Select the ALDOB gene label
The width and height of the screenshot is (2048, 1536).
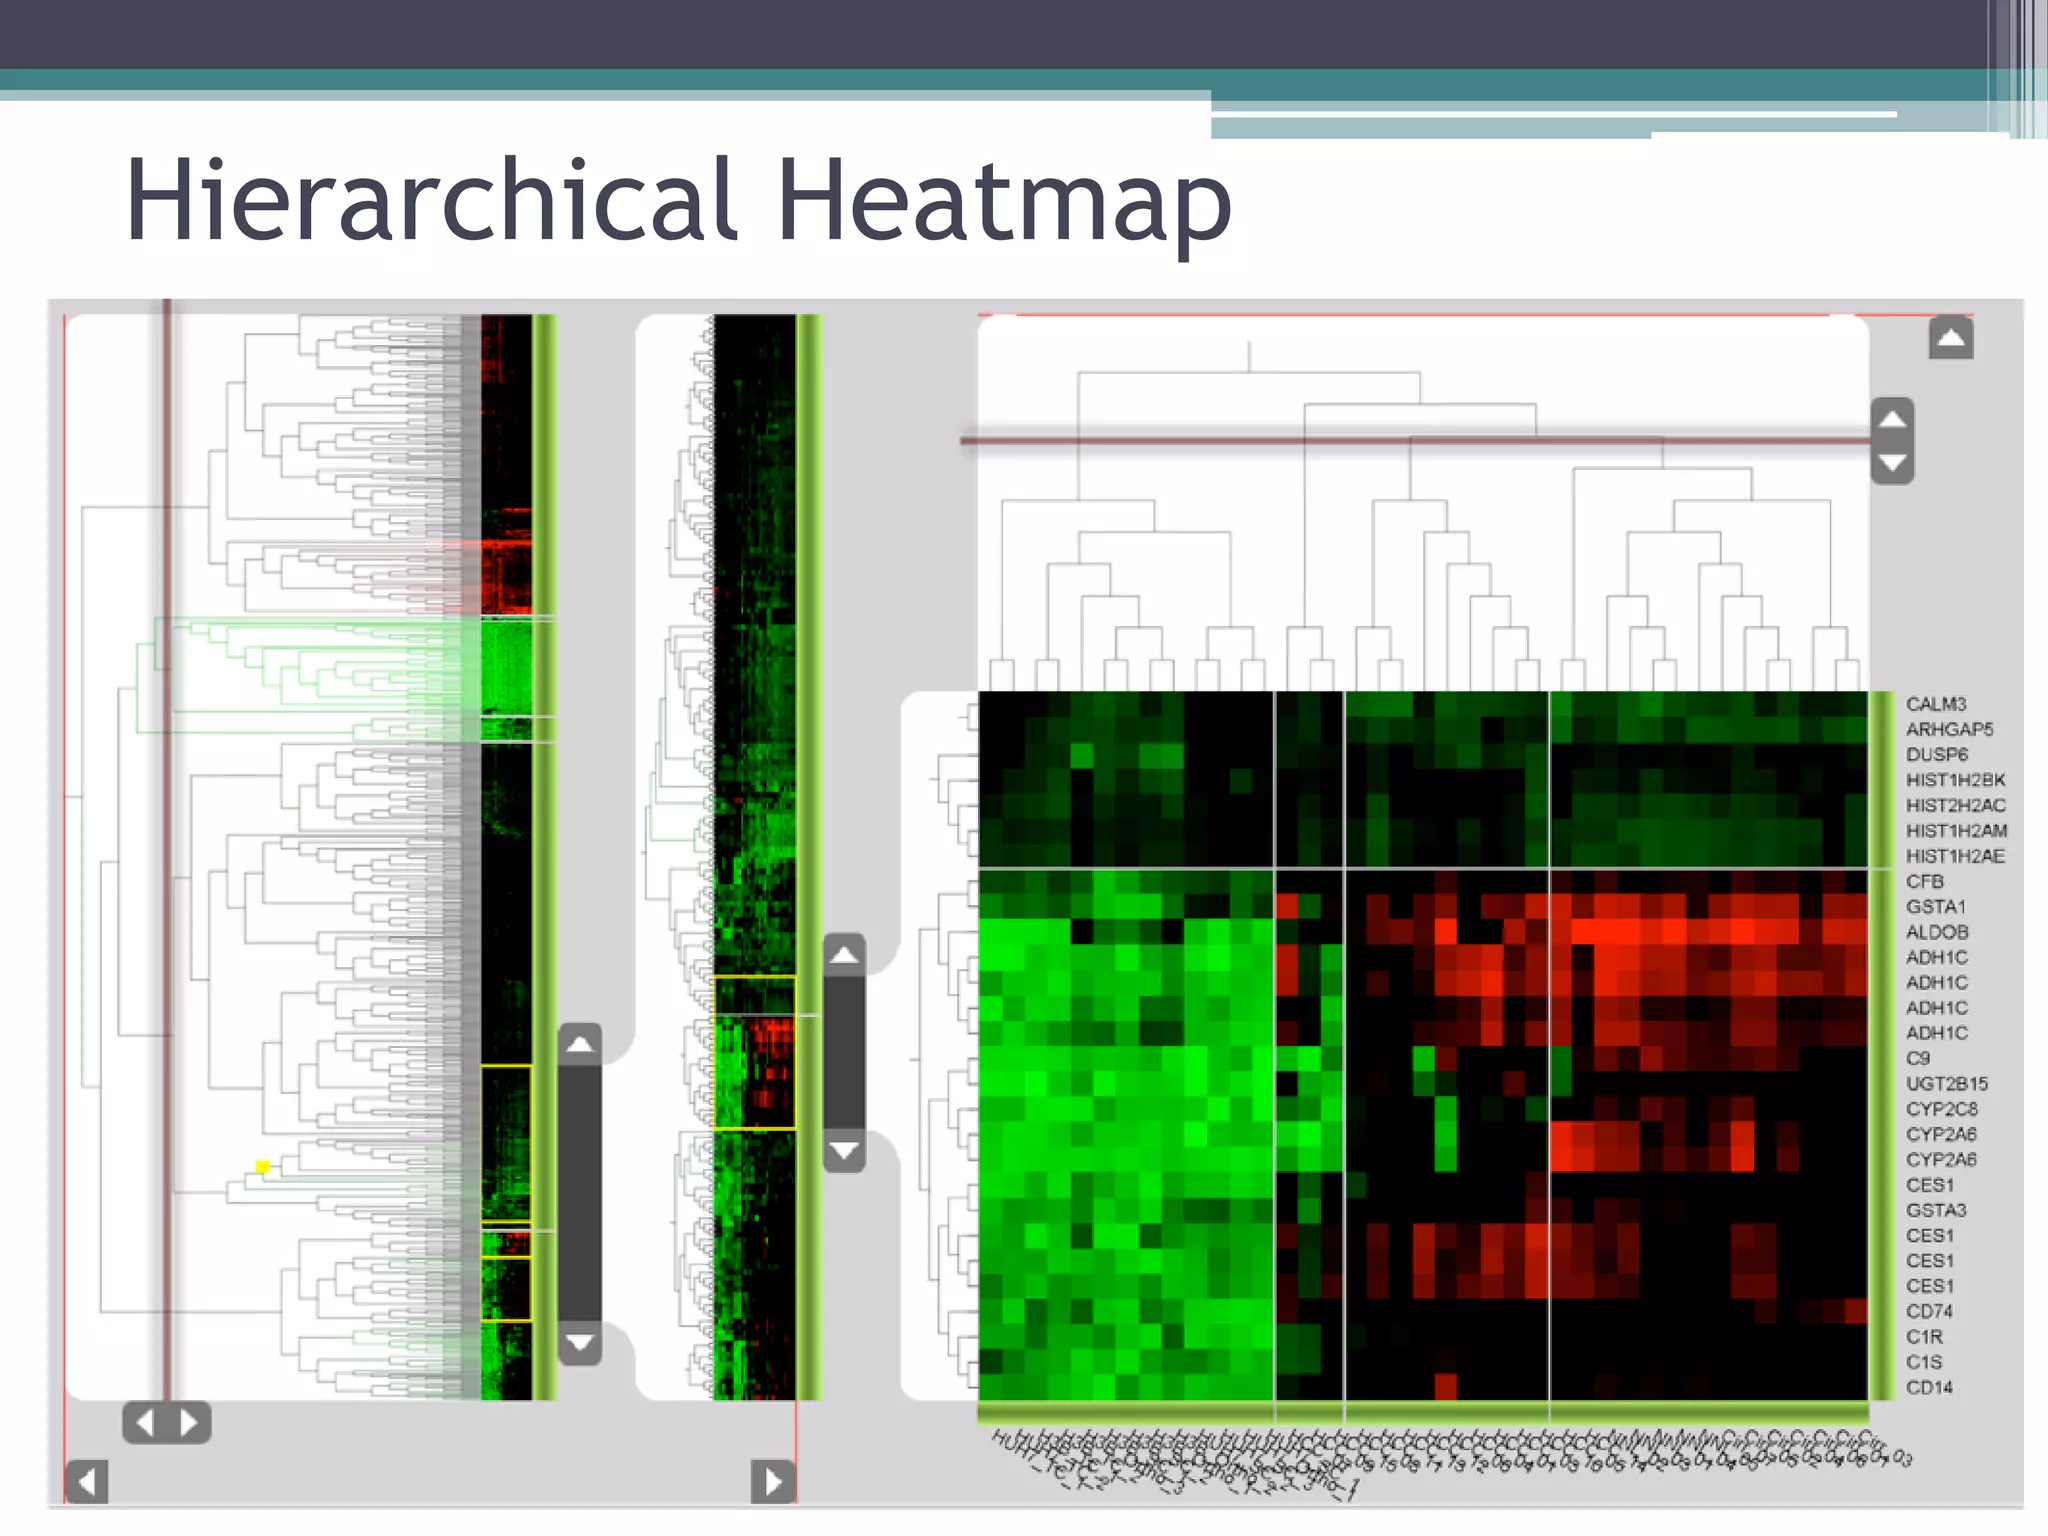[x=1937, y=932]
